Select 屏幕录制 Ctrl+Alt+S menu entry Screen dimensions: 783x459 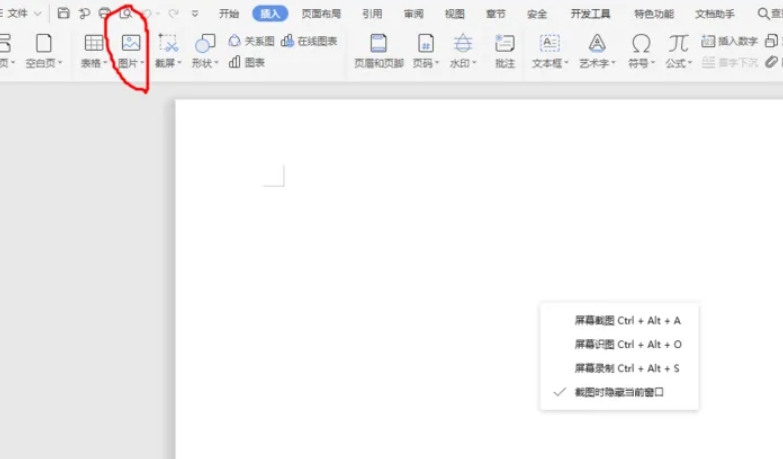point(627,368)
